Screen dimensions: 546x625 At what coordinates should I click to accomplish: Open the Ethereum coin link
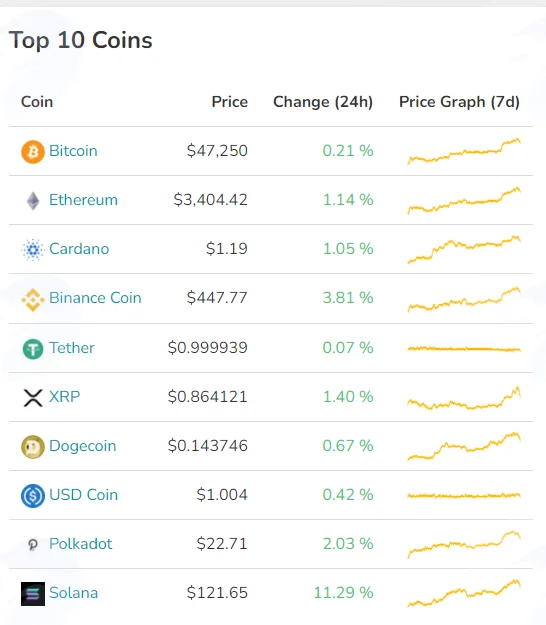83,200
